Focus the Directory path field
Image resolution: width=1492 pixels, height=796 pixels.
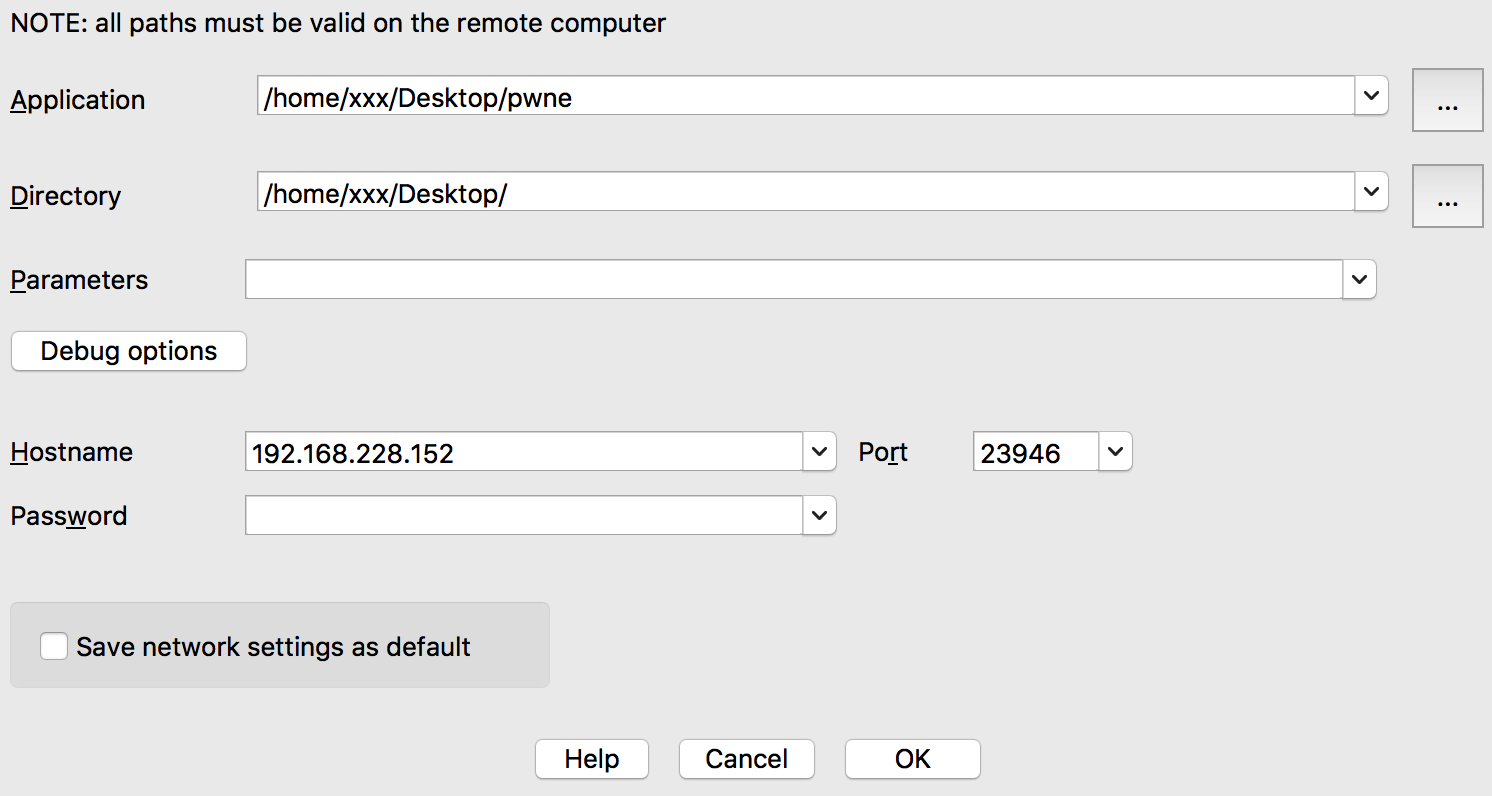[x=806, y=192]
